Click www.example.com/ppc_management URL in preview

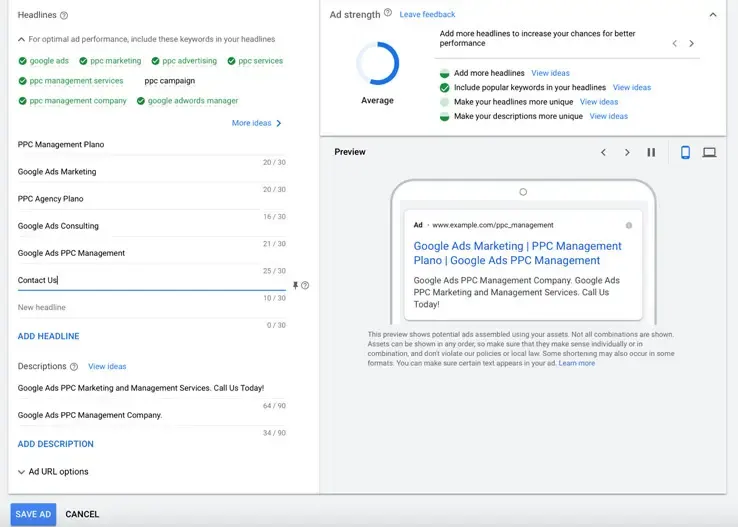[493, 225]
